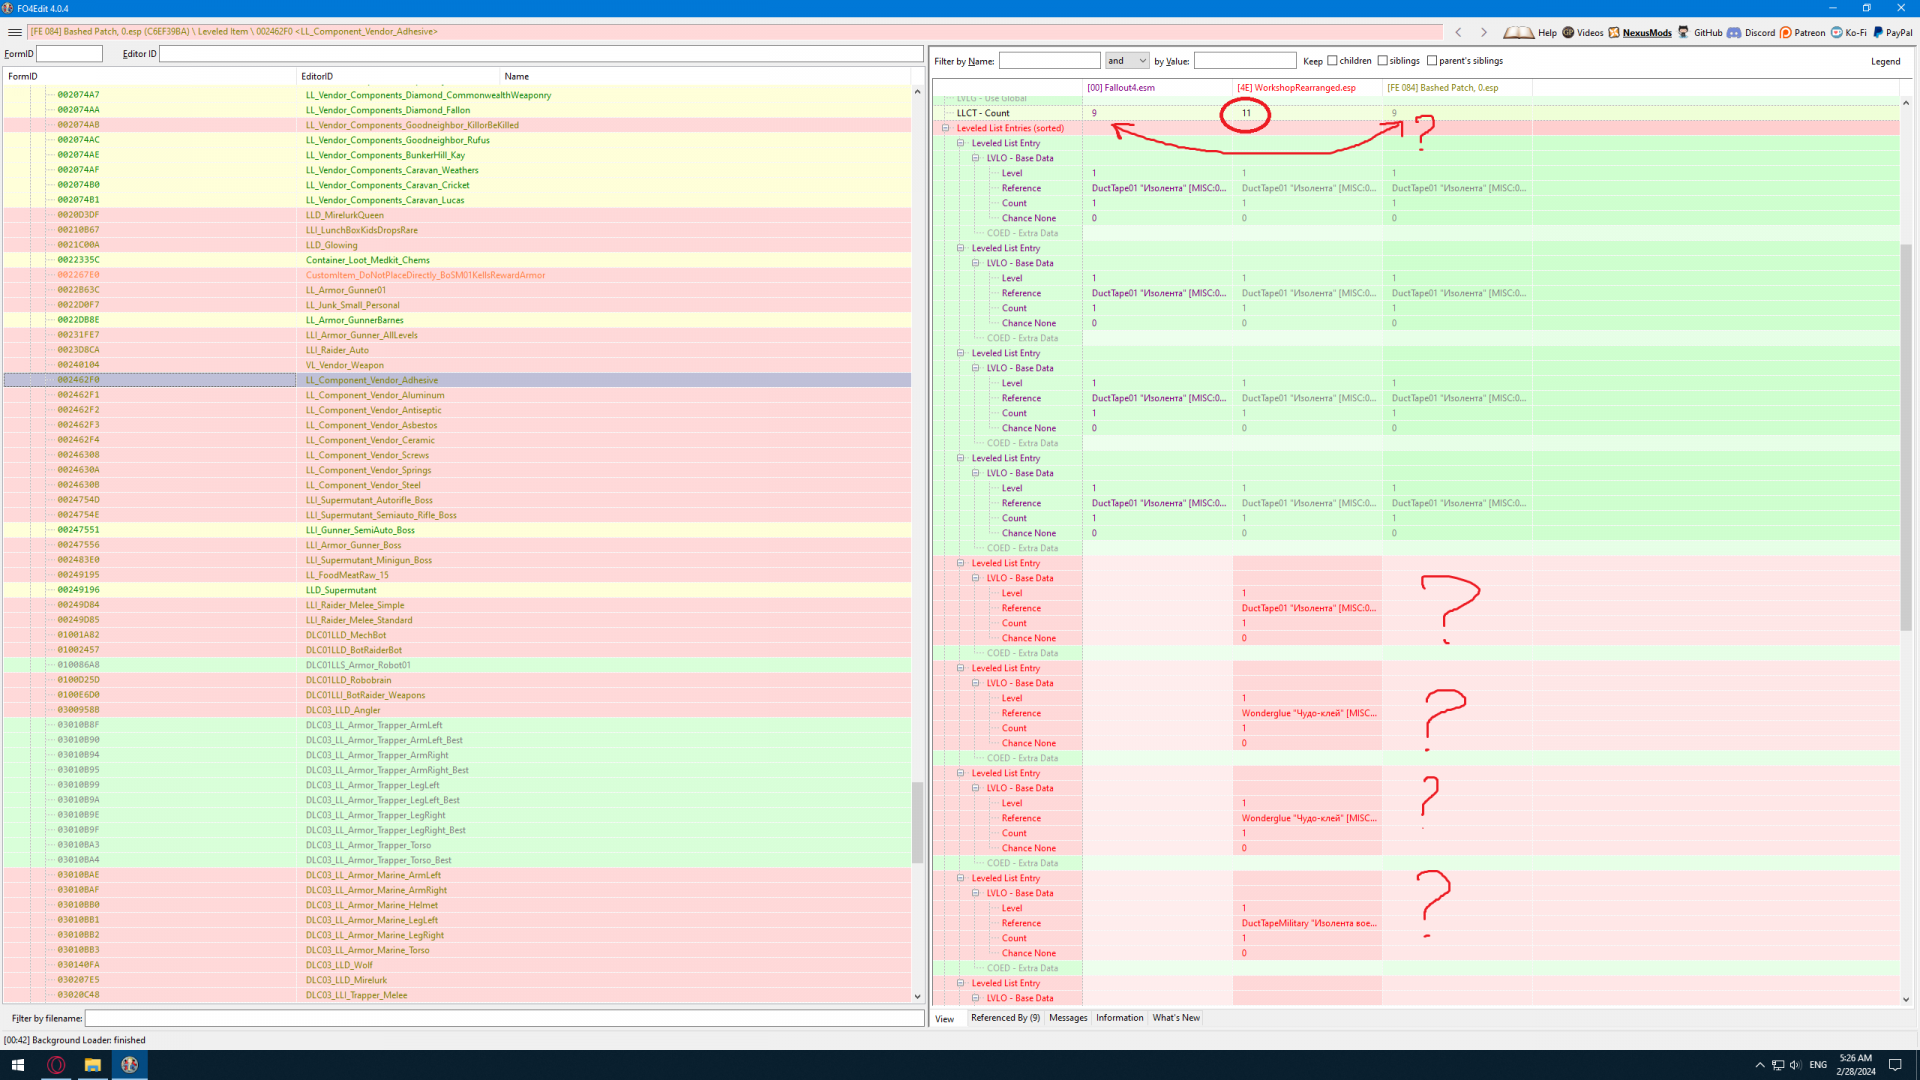The height and width of the screenshot is (1080, 1920).
Task: Navigate back with left arrow
Action: point(1459,32)
